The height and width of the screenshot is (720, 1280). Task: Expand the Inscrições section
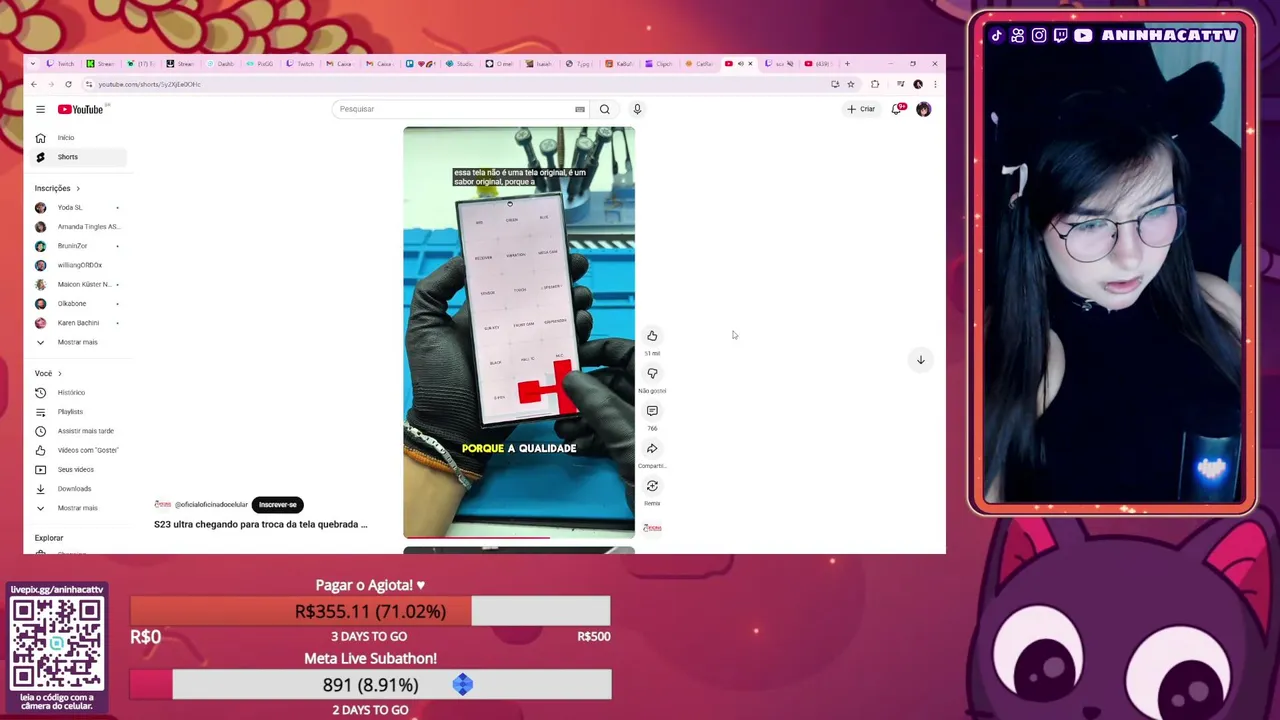click(57, 188)
